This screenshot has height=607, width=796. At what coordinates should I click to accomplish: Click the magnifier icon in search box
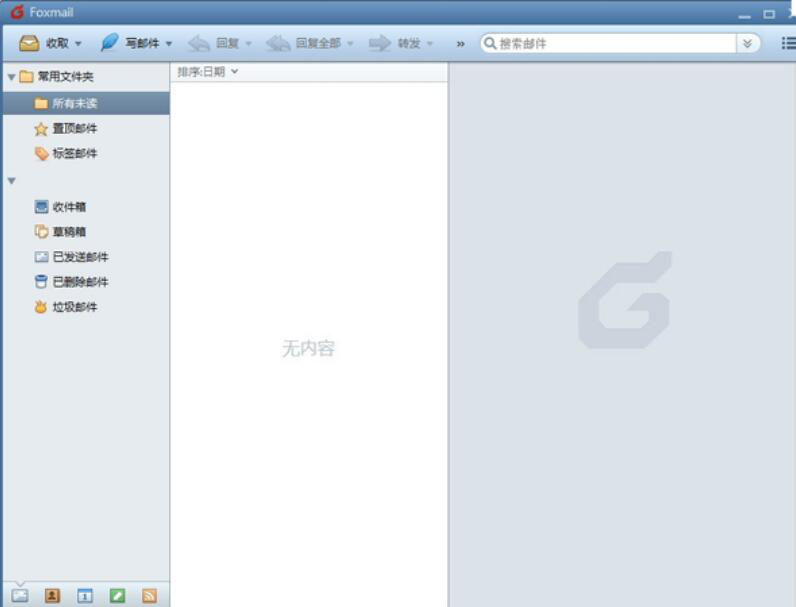(x=489, y=43)
